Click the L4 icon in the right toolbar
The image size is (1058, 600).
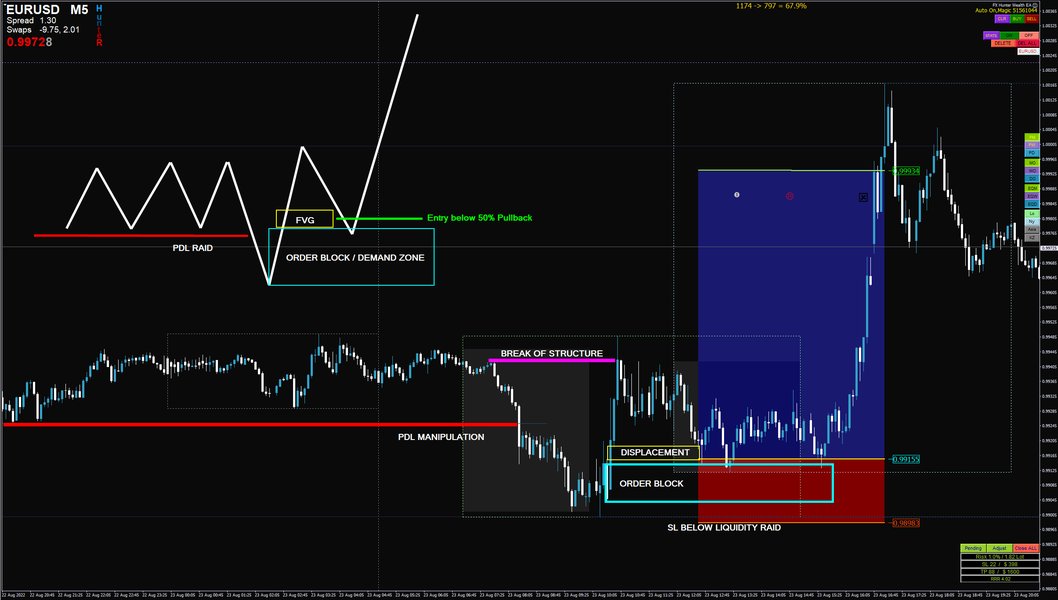[1033, 214]
